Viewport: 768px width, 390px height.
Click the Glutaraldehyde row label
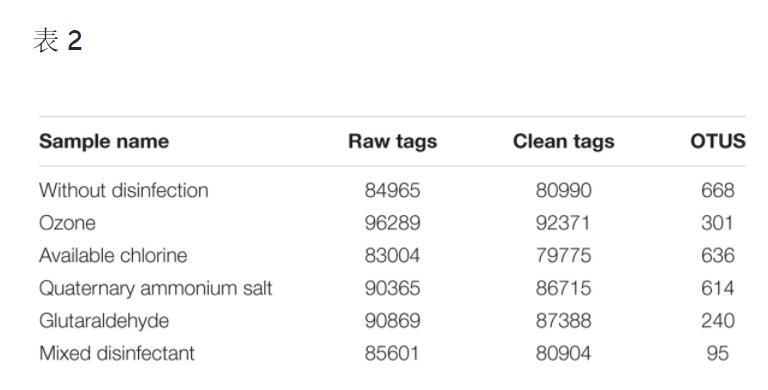[104, 321]
